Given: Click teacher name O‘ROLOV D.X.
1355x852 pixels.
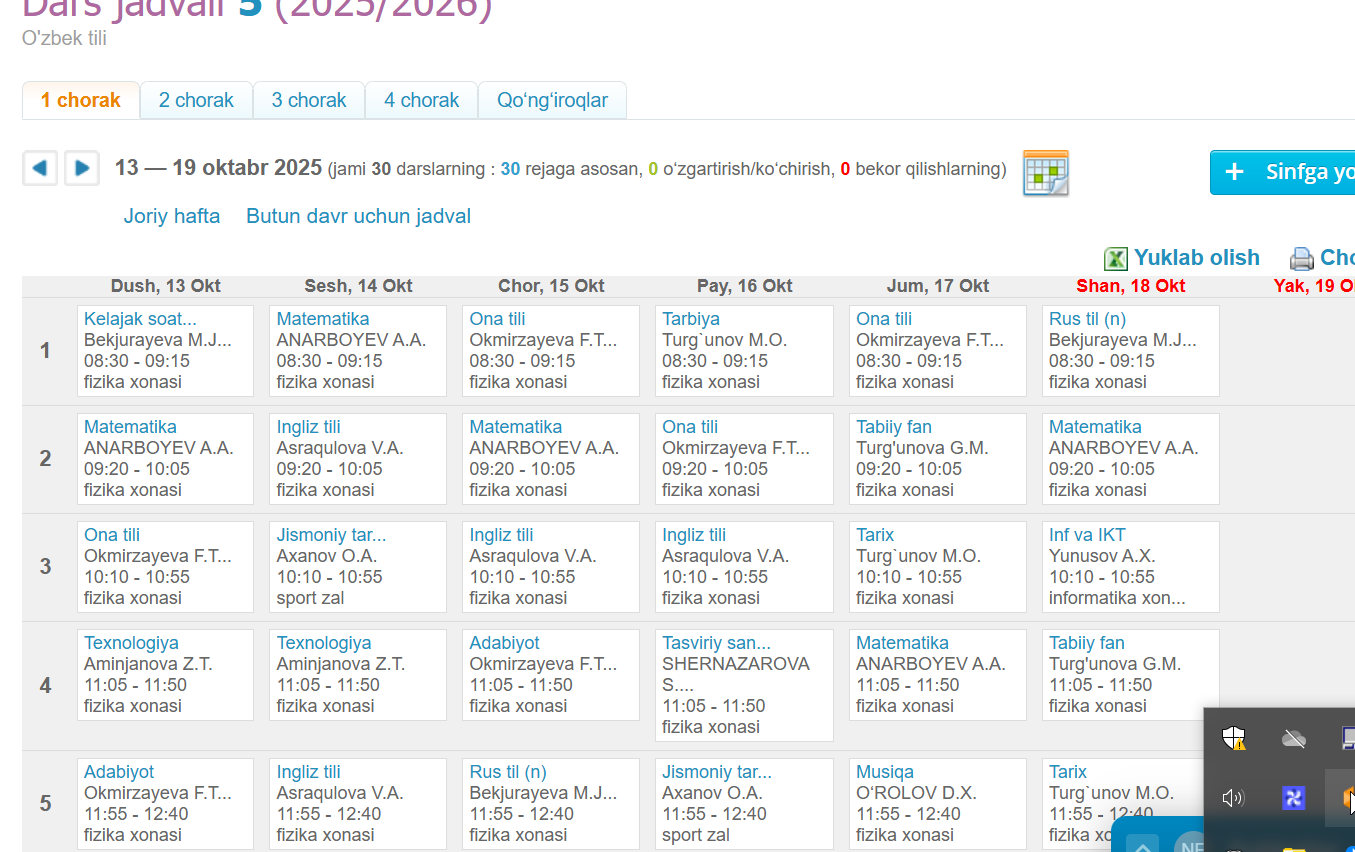Looking at the screenshot, I should (916, 793).
